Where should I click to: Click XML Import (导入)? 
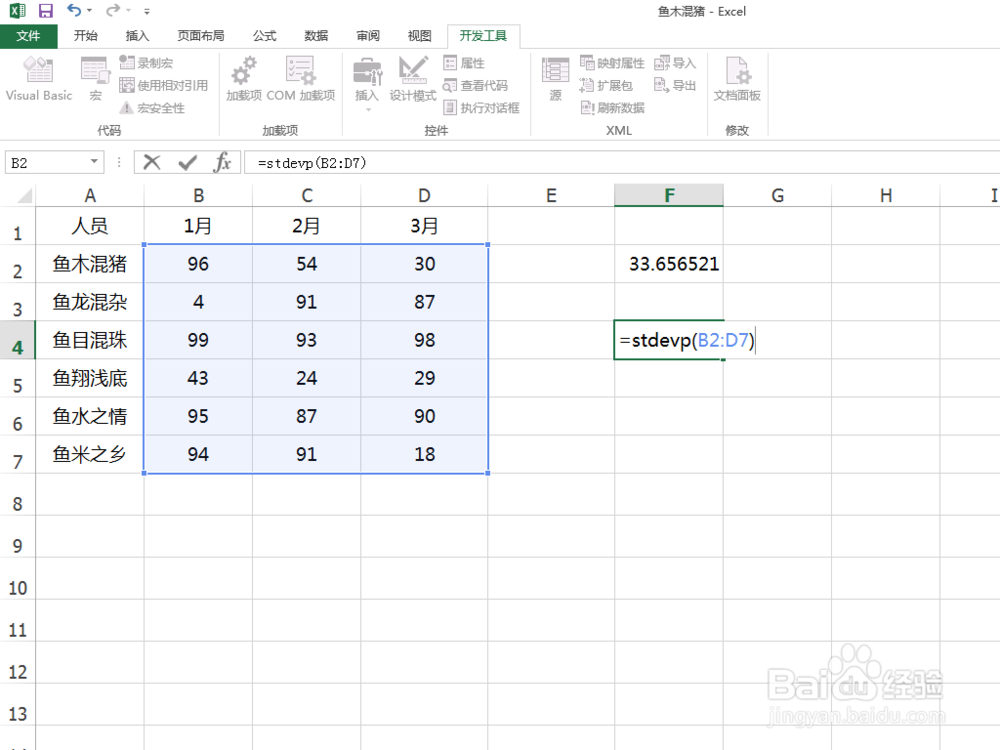click(x=675, y=62)
